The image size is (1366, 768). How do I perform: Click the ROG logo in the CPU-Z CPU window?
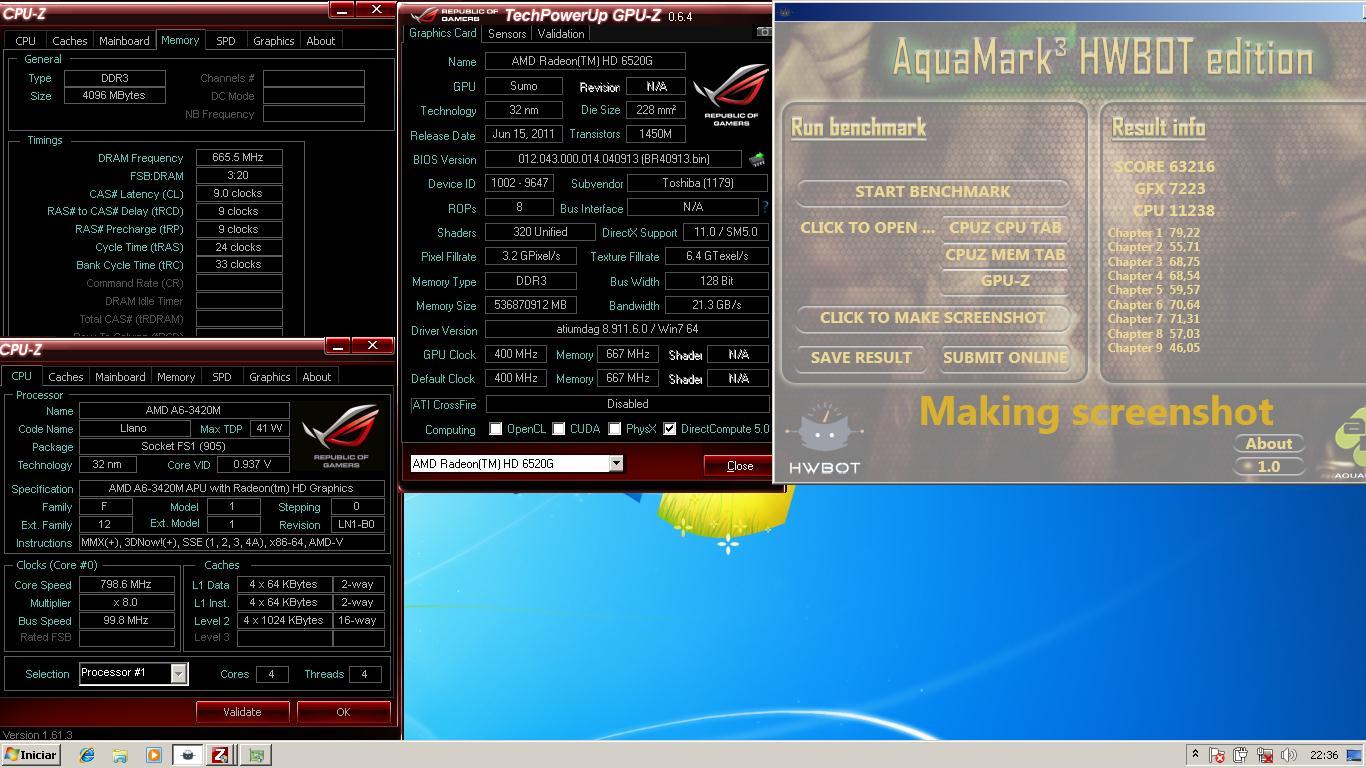341,436
